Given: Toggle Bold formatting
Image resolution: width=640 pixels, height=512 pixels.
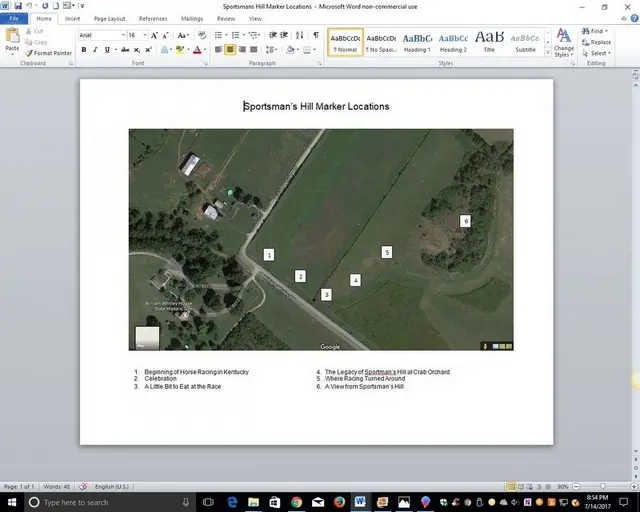Looking at the screenshot, I should click(84, 50).
